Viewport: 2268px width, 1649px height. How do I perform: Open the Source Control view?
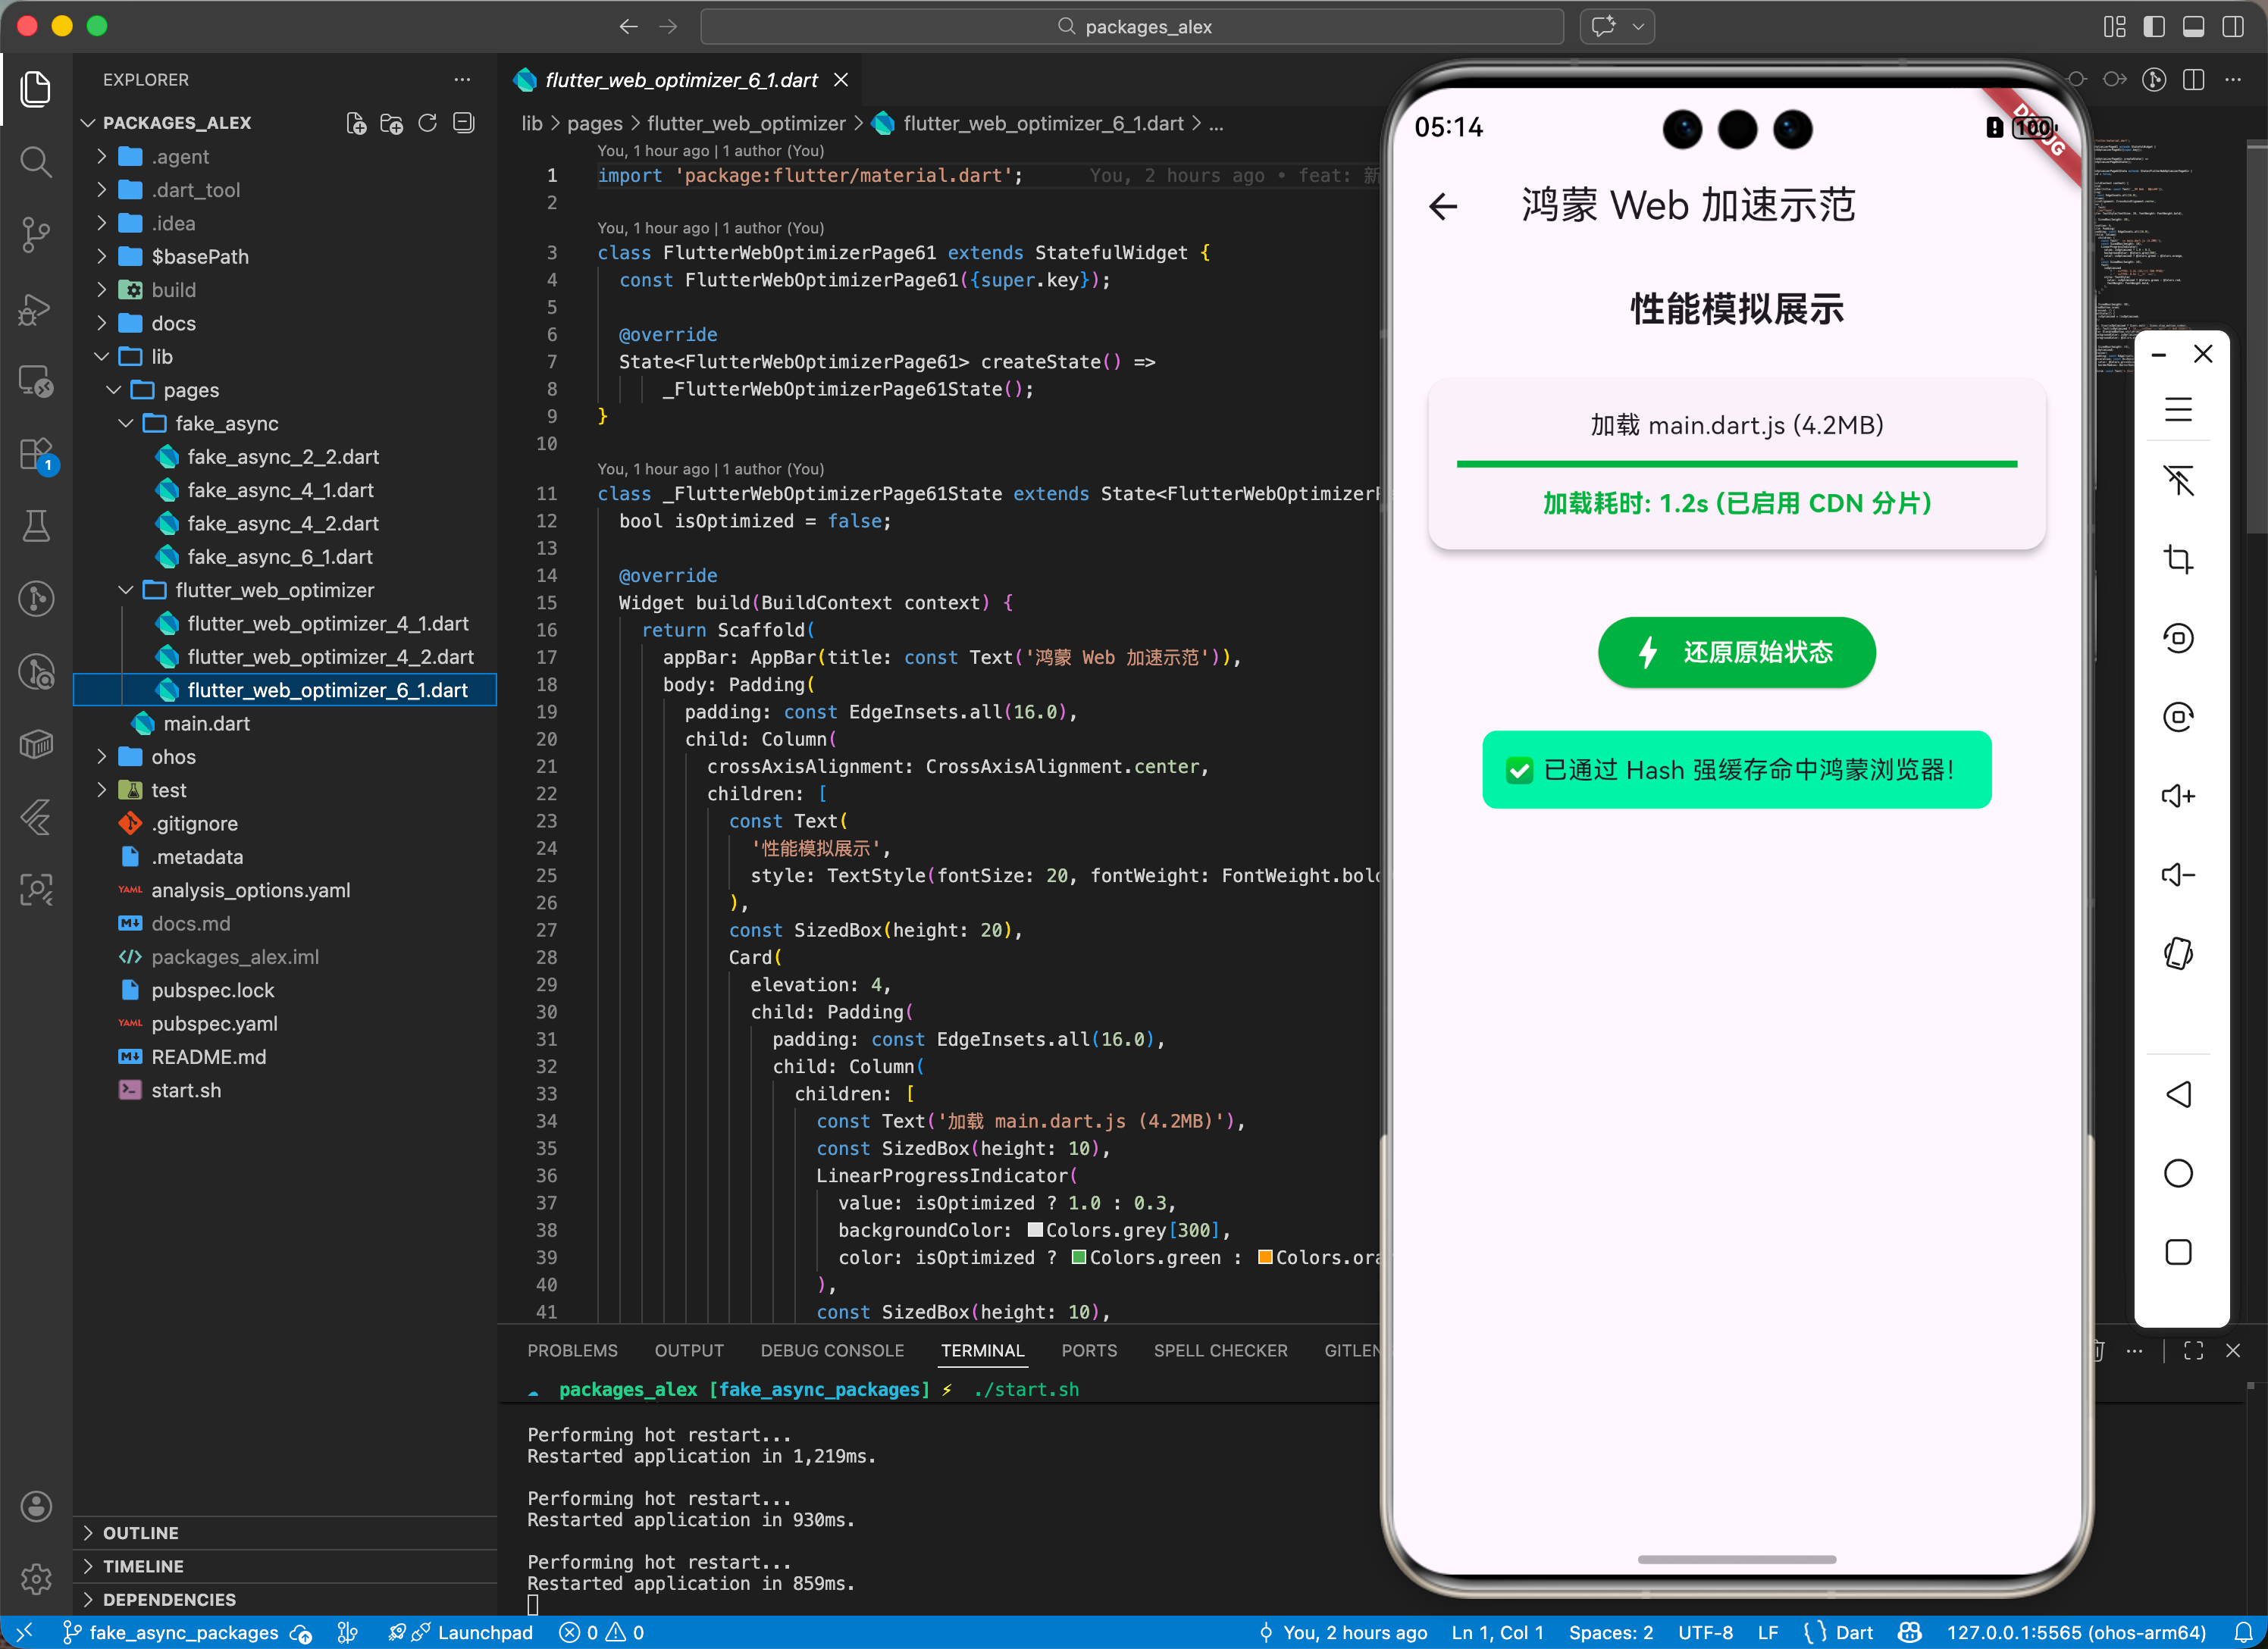pyautogui.click(x=36, y=235)
